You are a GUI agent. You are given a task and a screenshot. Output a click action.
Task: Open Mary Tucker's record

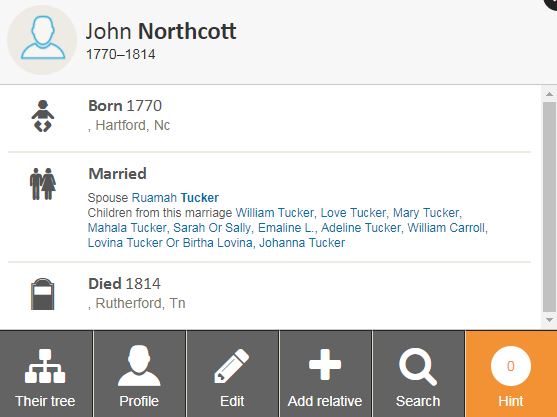[427, 212]
